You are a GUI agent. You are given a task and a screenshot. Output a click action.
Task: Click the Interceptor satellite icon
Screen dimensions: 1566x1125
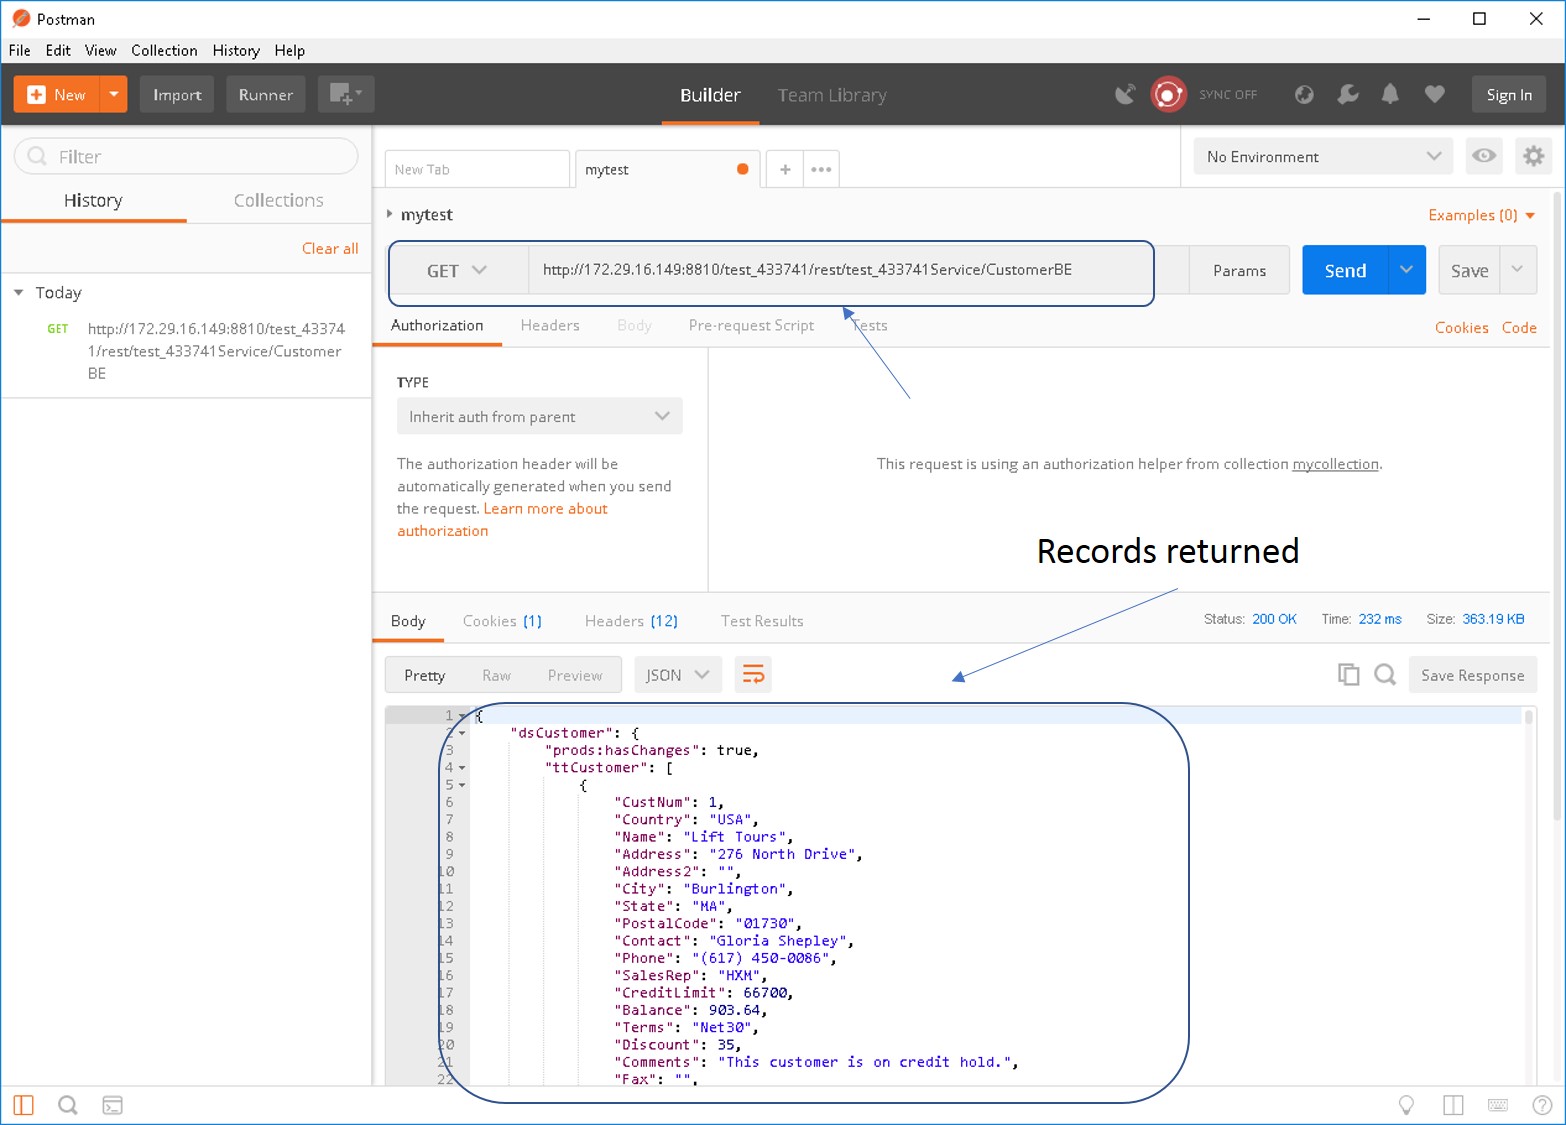[x=1125, y=94]
